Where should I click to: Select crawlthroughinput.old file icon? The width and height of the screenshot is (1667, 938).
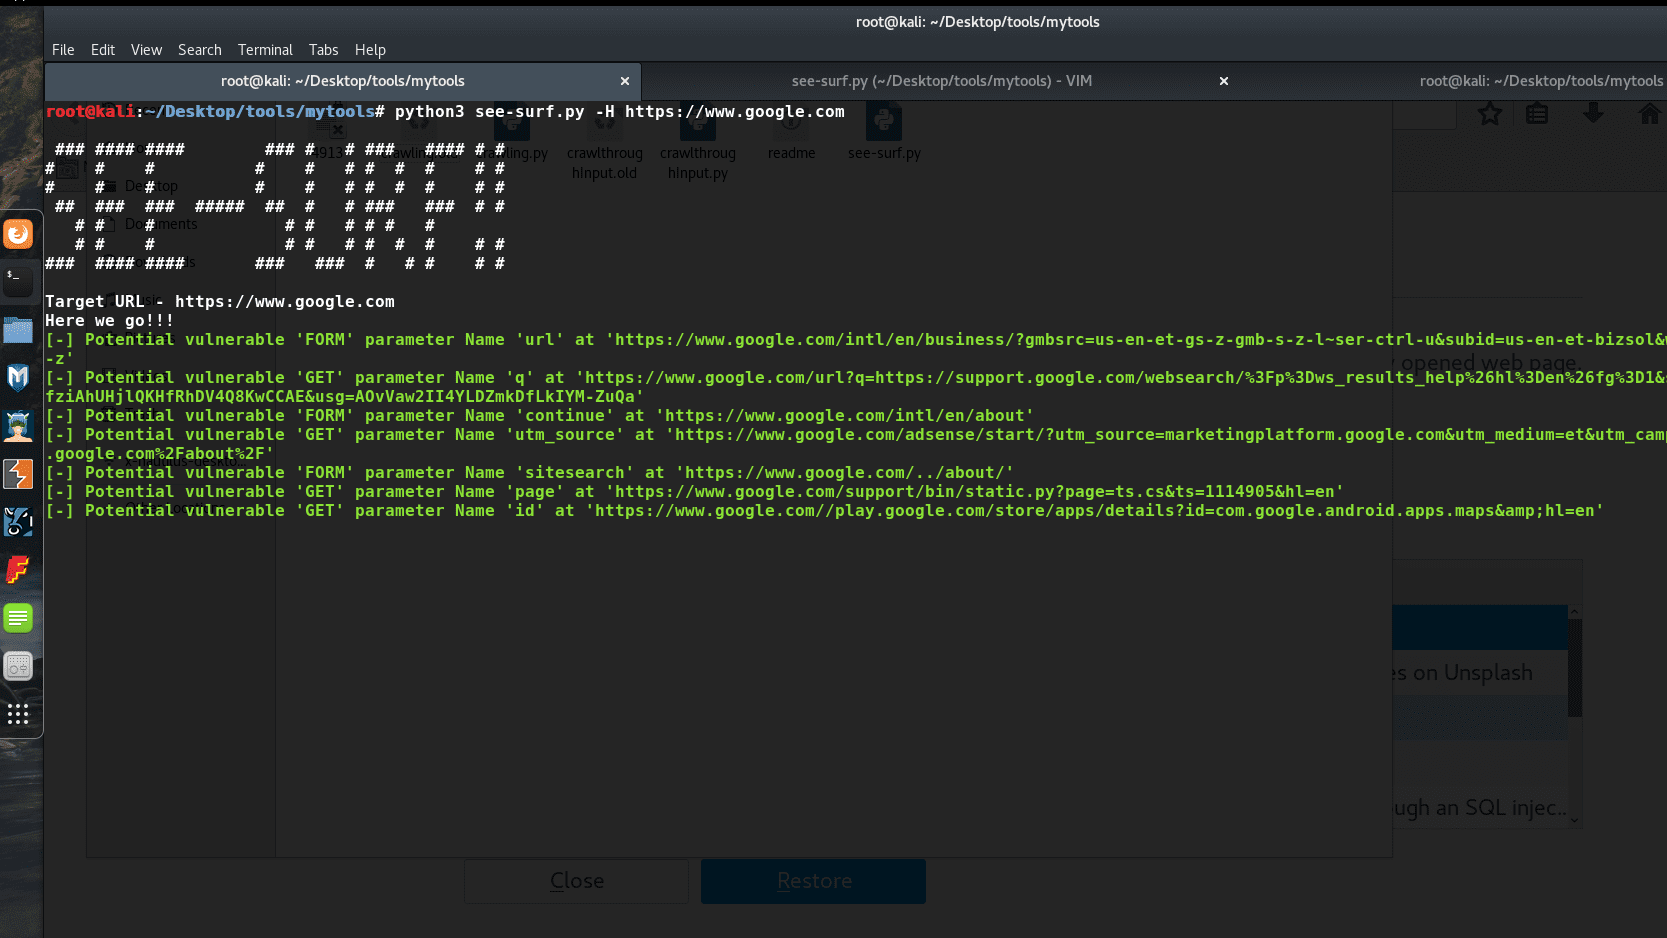tap(605, 143)
